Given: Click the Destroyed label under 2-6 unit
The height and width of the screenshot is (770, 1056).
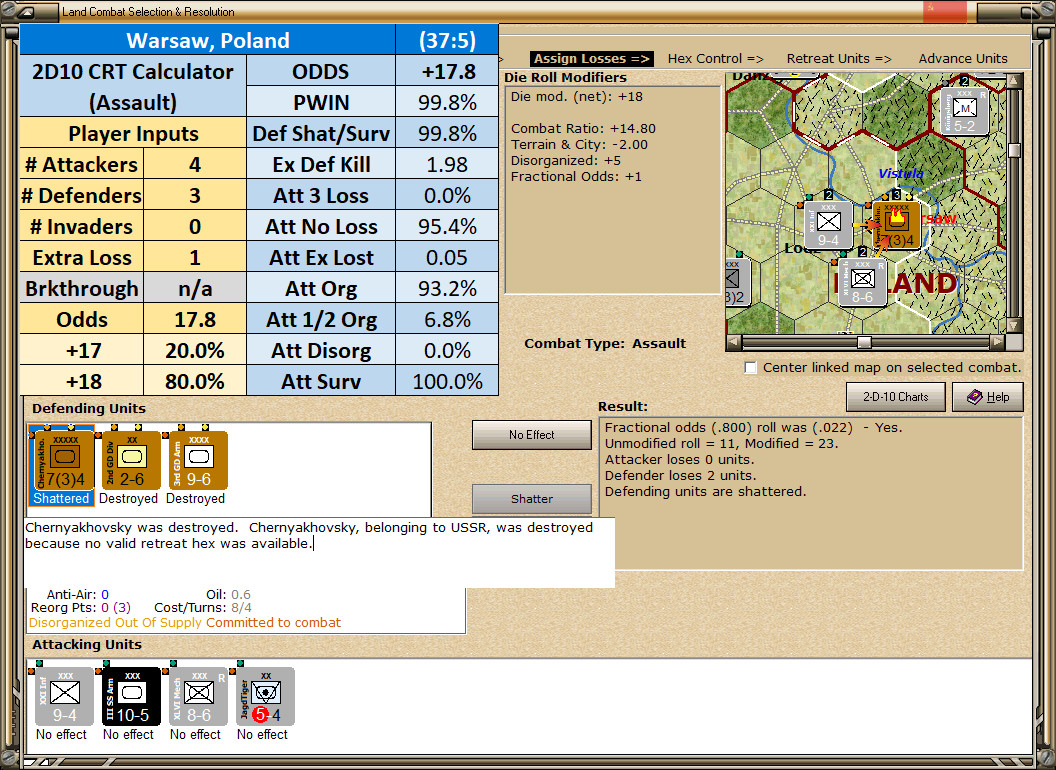Looking at the screenshot, I should [x=128, y=499].
